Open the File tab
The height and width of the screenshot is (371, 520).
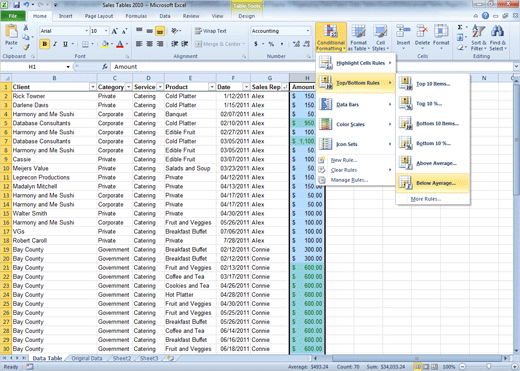(13, 16)
